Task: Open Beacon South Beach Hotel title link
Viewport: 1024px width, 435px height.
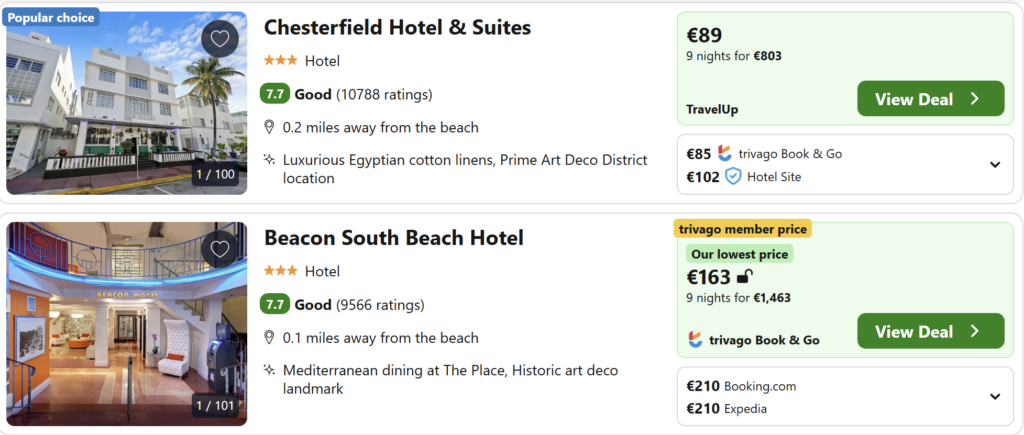Action: click(x=393, y=238)
